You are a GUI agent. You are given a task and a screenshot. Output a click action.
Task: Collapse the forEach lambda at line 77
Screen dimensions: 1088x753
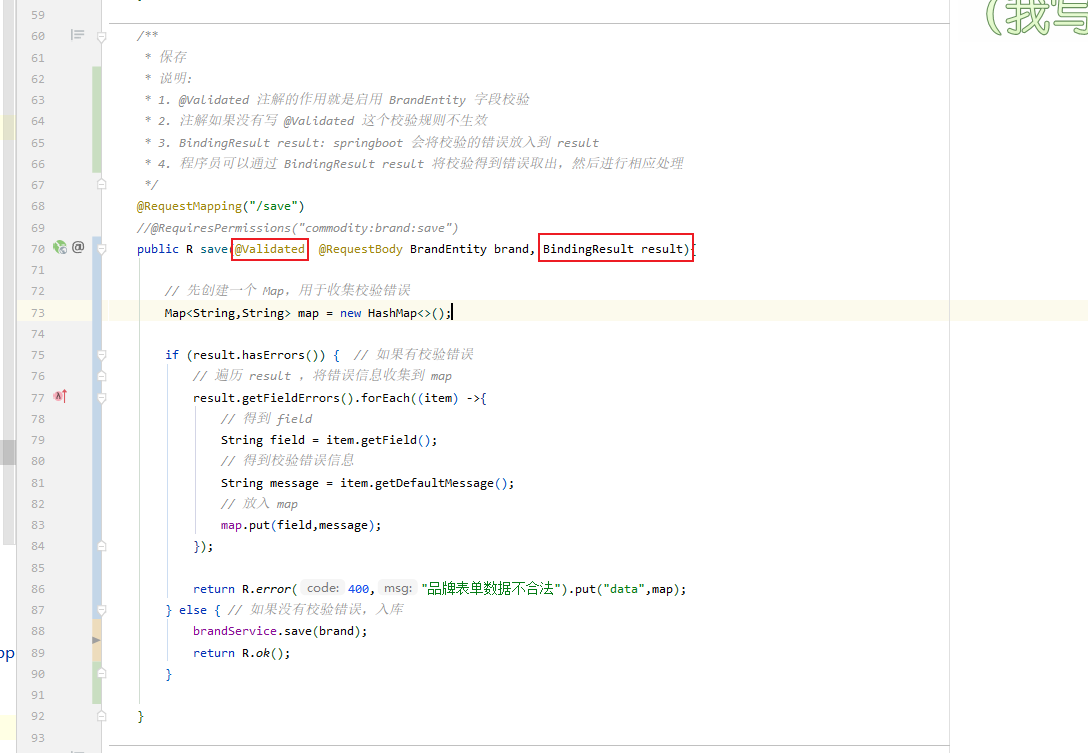tap(101, 398)
